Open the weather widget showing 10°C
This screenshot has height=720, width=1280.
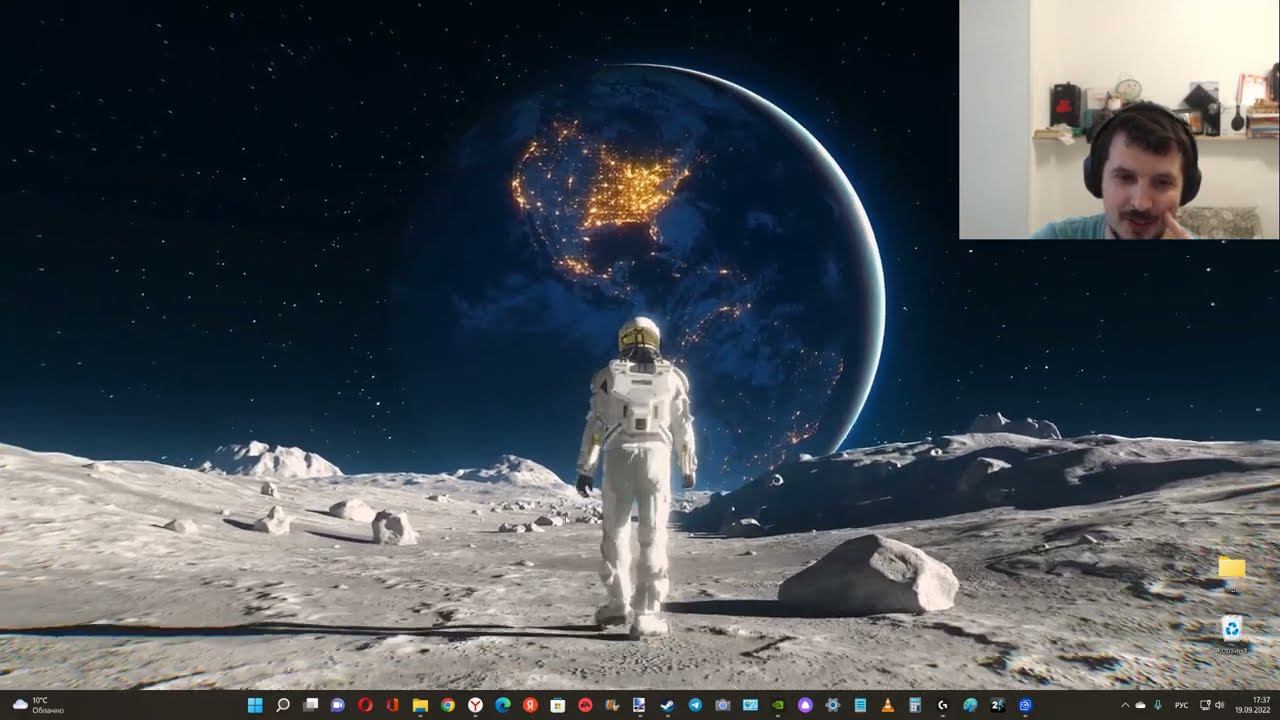click(x=37, y=705)
